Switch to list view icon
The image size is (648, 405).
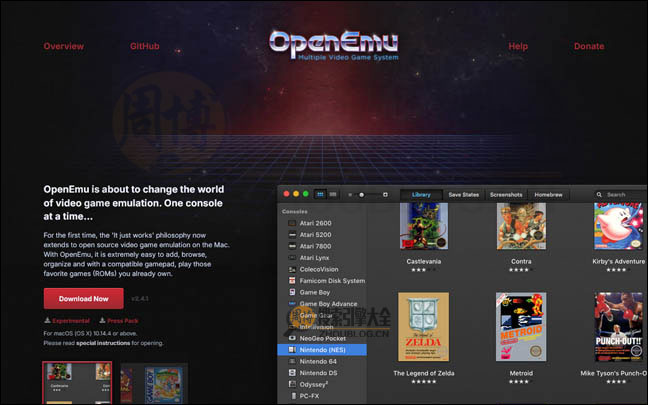[333, 194]
